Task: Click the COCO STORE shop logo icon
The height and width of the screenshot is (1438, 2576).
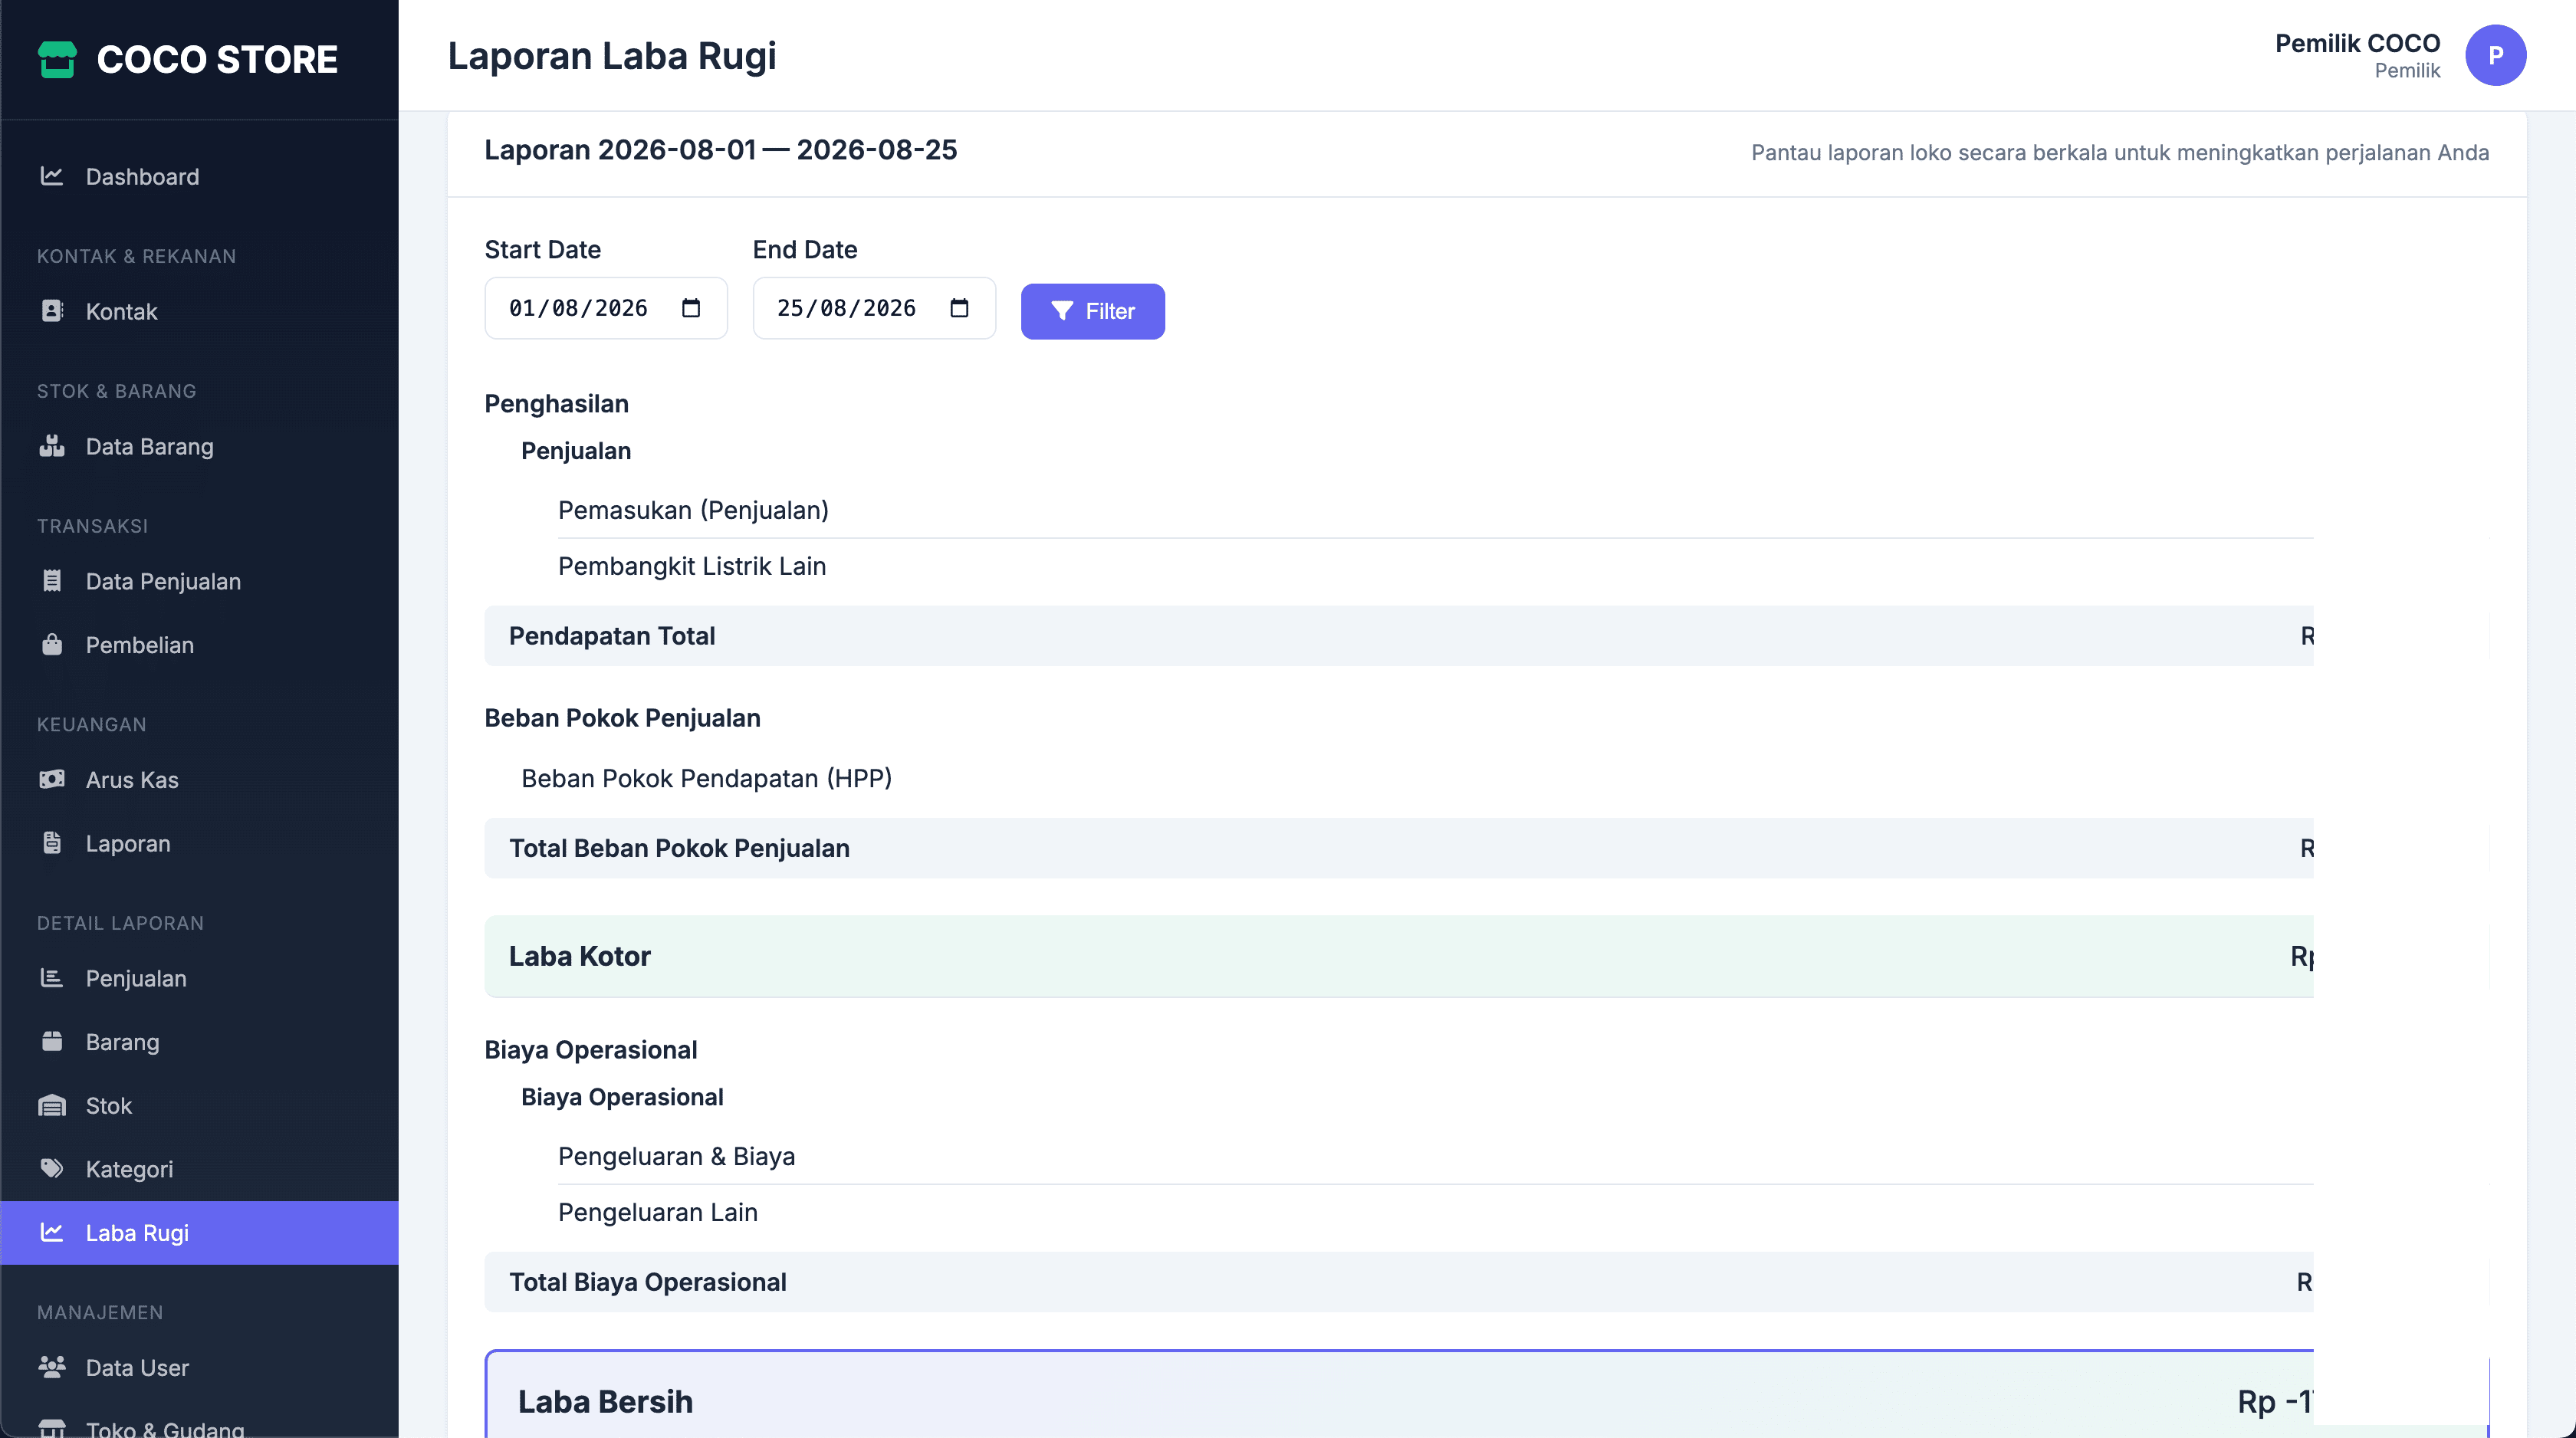Action: click(57, 59)
